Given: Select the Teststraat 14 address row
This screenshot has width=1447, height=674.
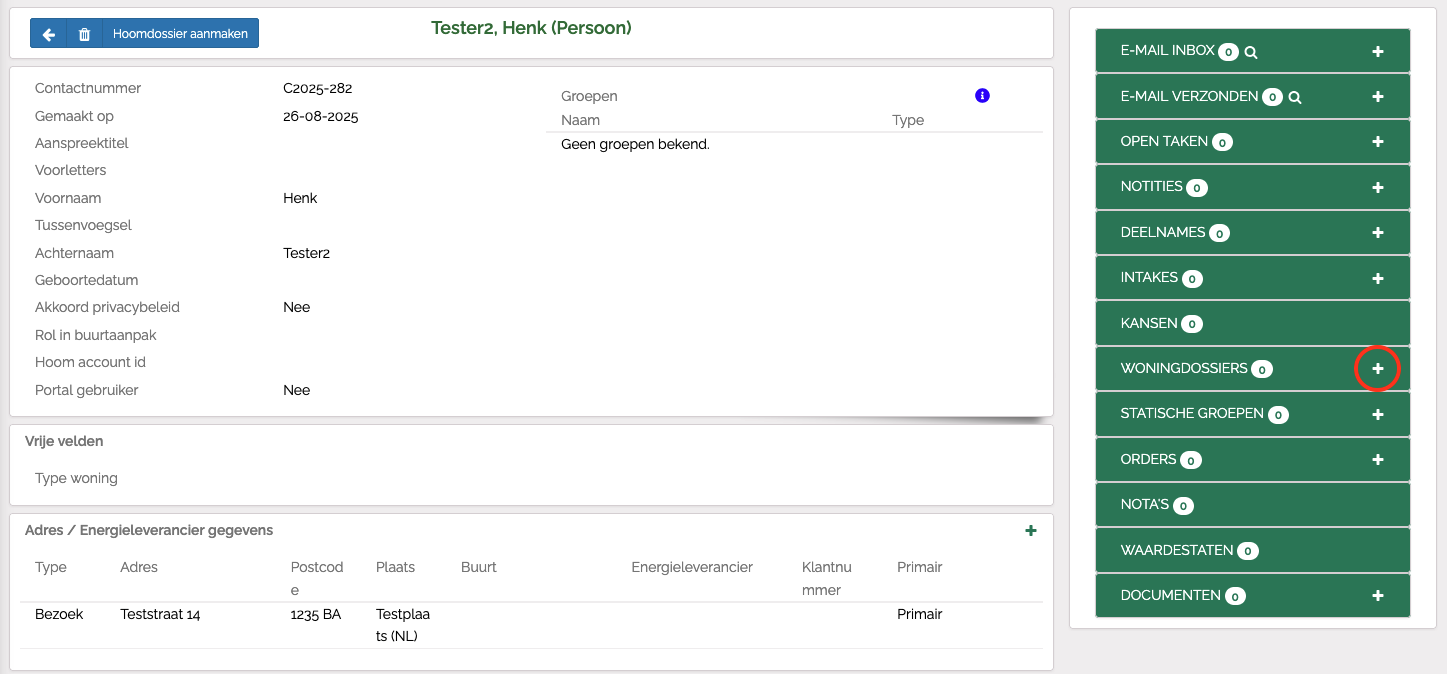Looking at the screenshot, I should [160, 615].
